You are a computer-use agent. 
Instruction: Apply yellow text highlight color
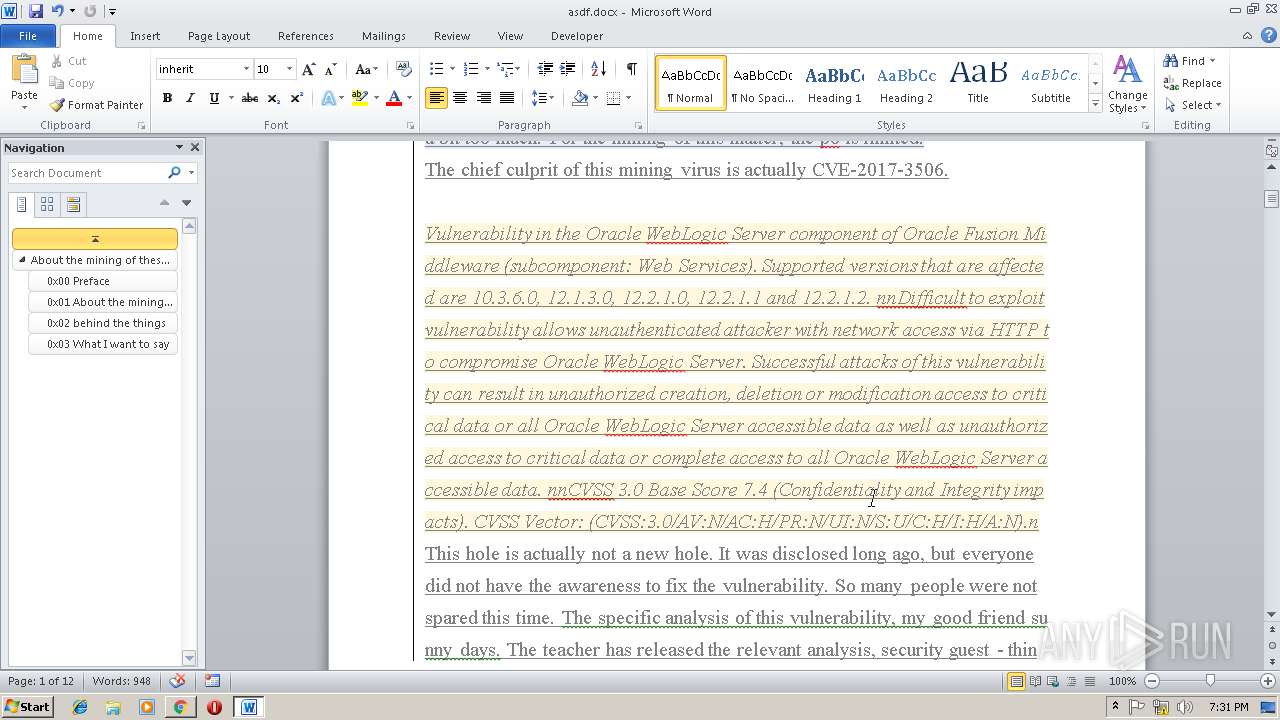[360, 98]
